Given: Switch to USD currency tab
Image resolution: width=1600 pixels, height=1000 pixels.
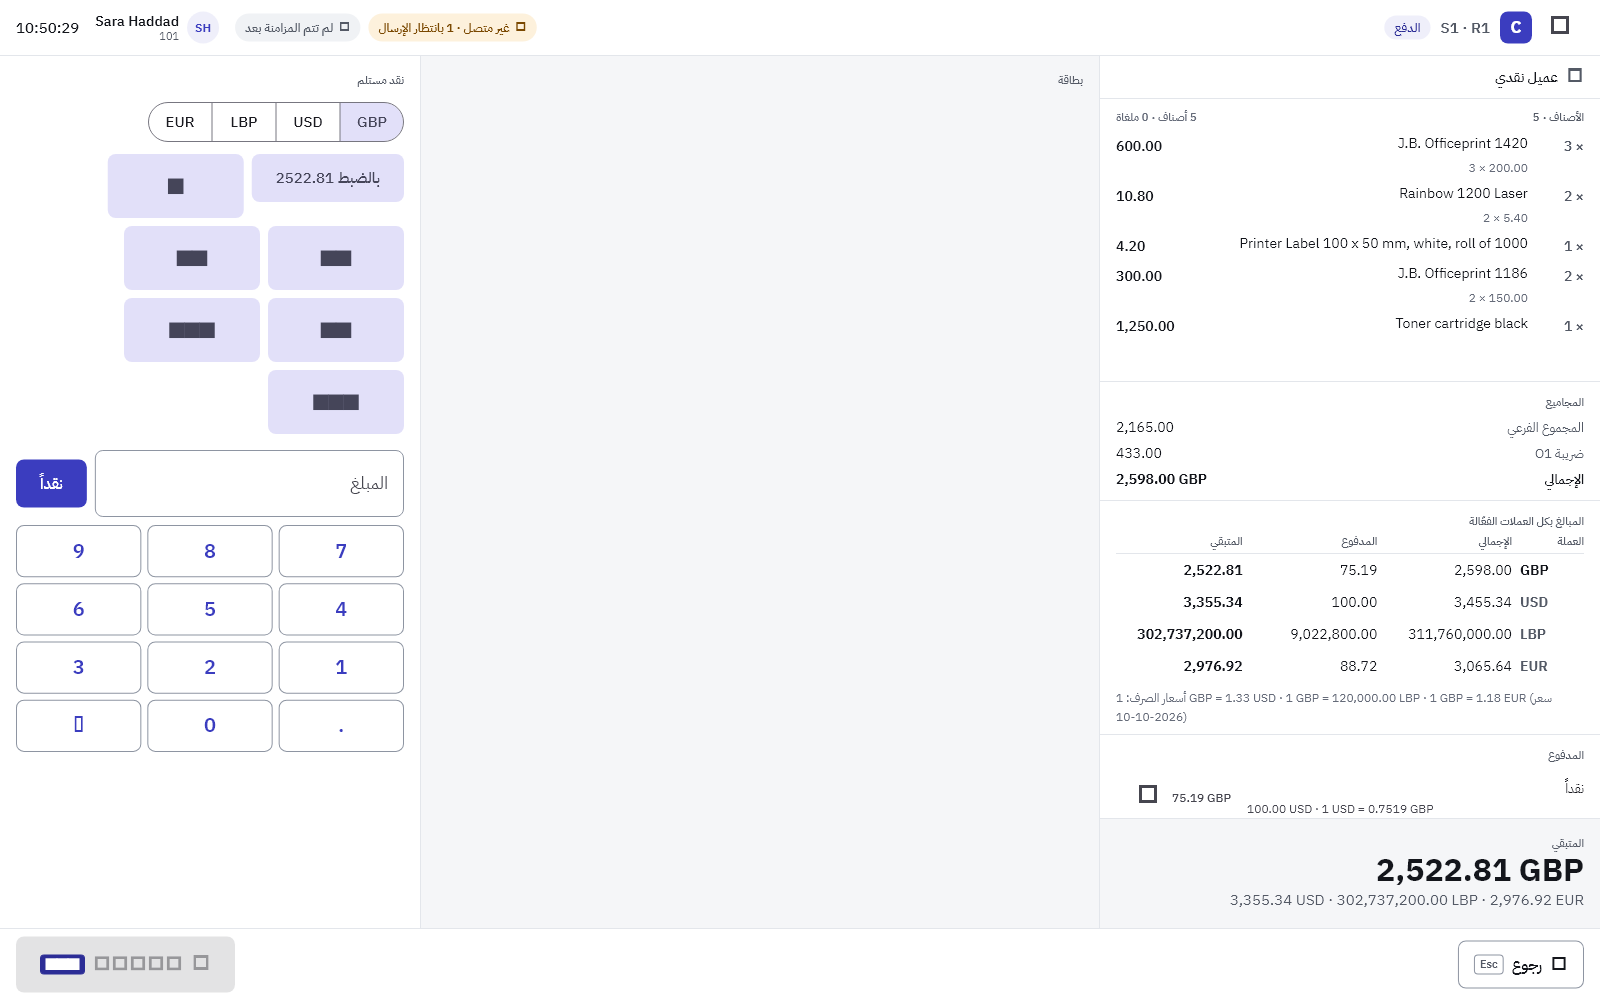Looking at the screenshot, I should [x=308, y=122].
